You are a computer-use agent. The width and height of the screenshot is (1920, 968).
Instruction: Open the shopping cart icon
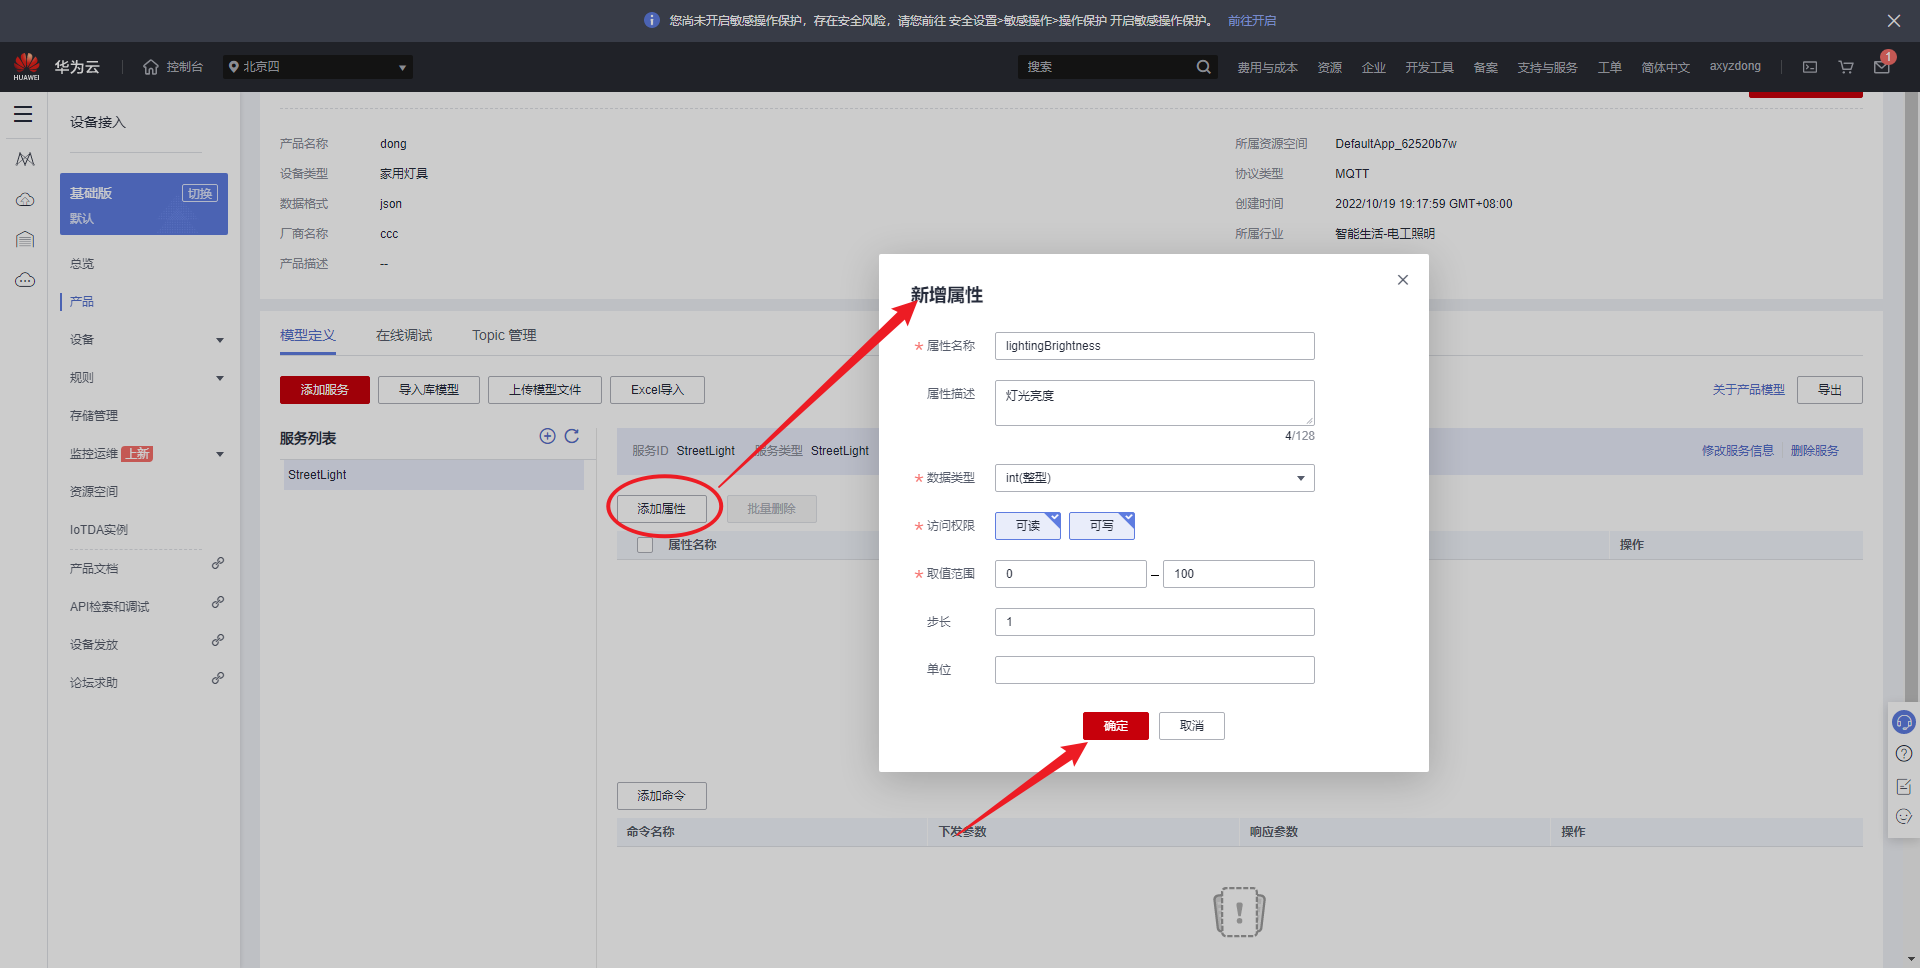1846,67
